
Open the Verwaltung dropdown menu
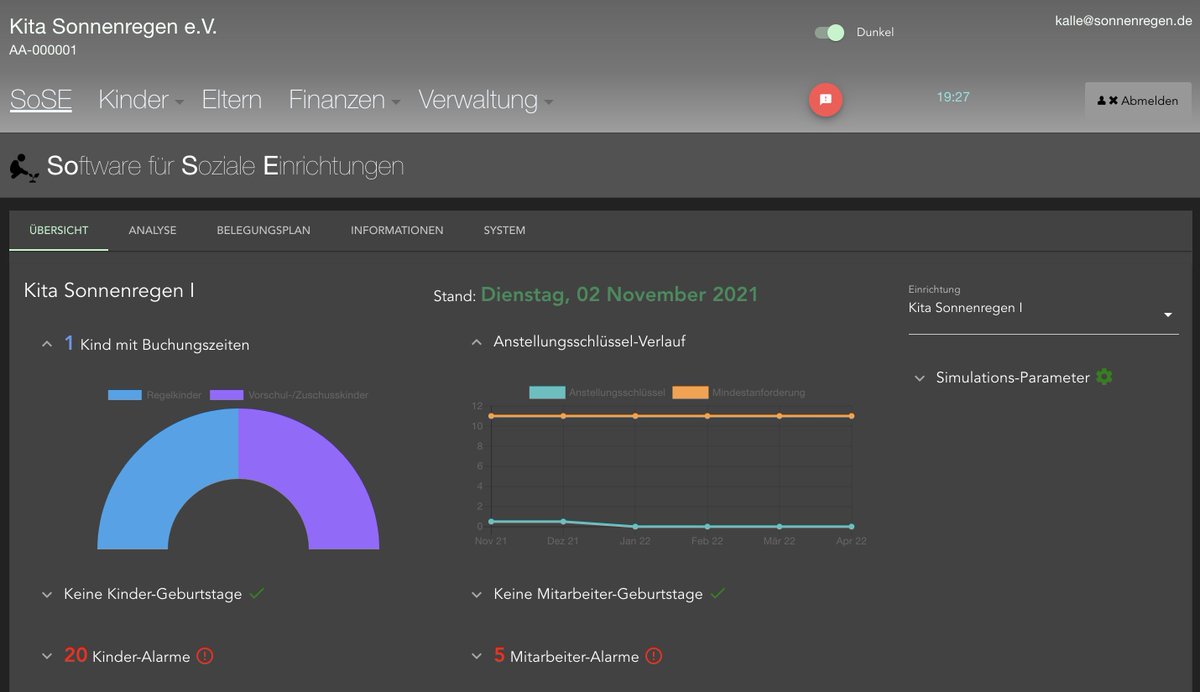point(486,100)
